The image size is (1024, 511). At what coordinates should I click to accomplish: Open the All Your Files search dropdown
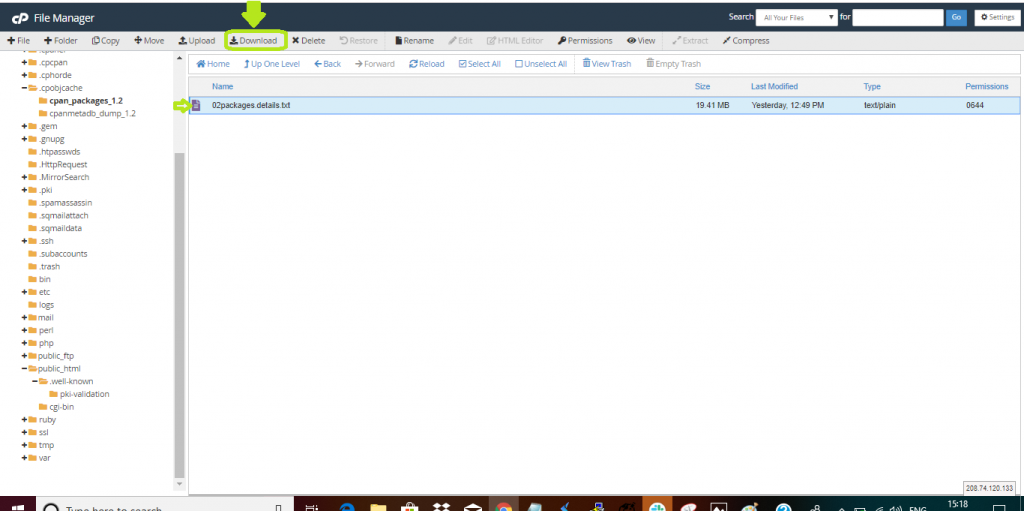[796, 18]
